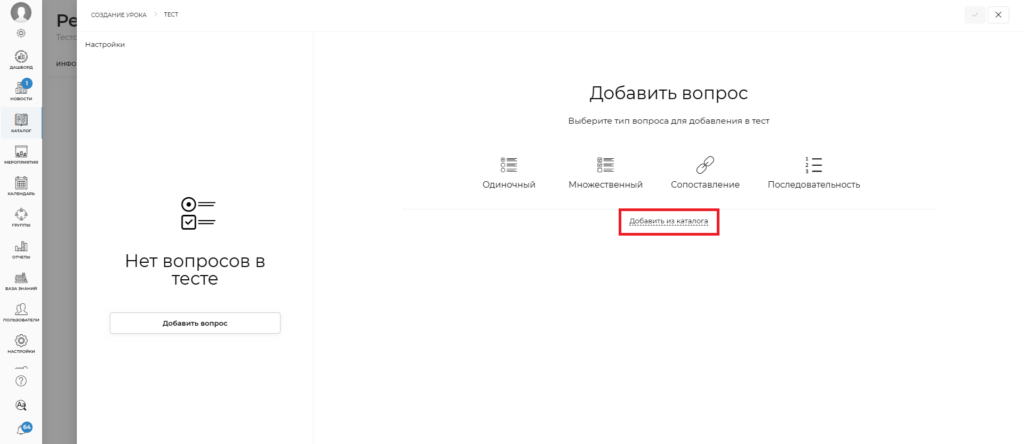Open the Отчеты section
Viewport: 1024px width, 444px height.
pyautogui.click(x=21, y=249)
